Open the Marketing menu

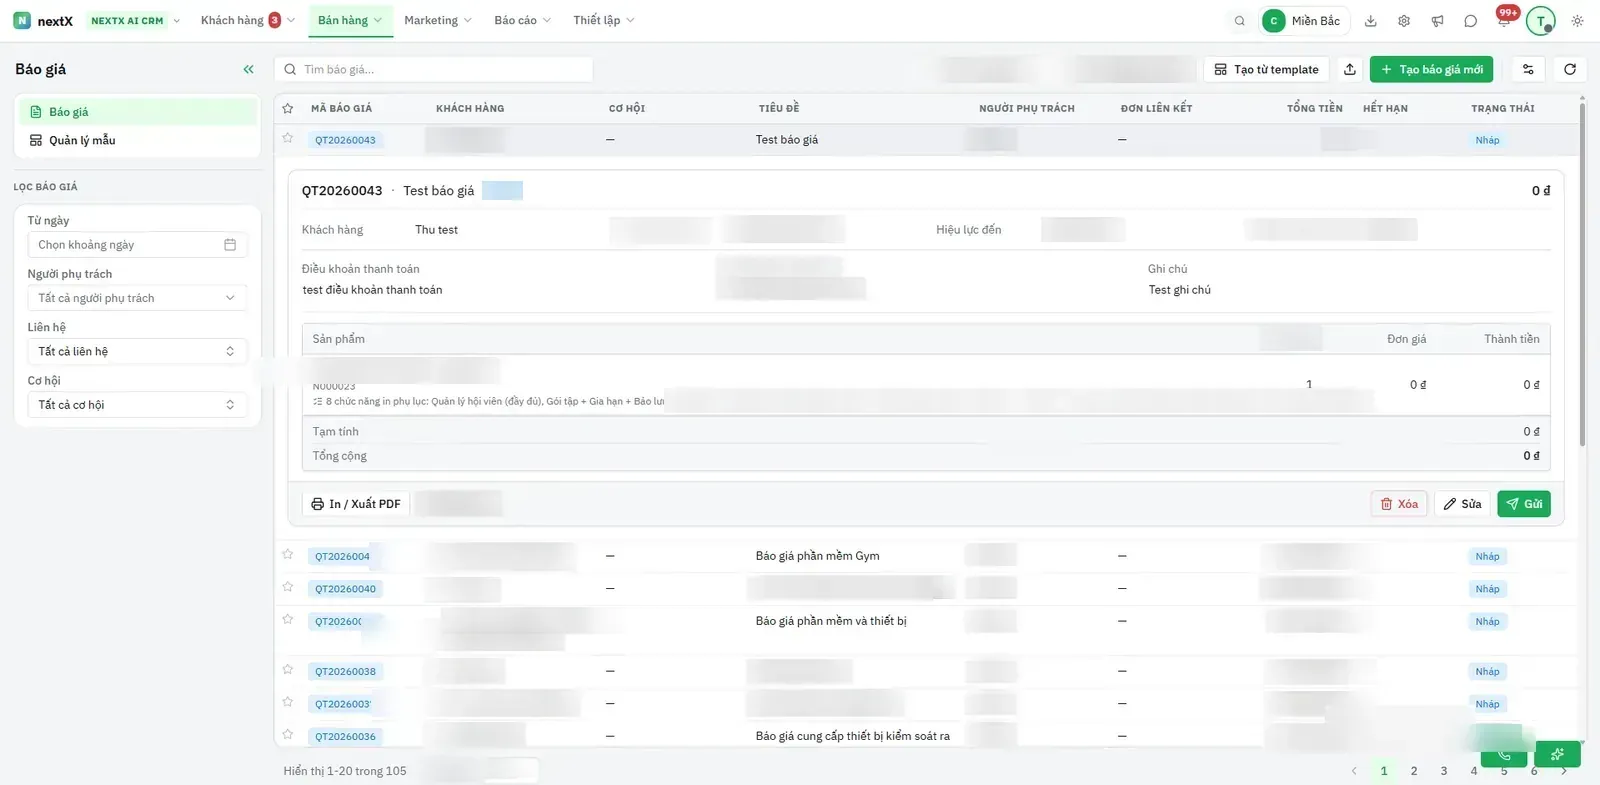click(438, 20)
